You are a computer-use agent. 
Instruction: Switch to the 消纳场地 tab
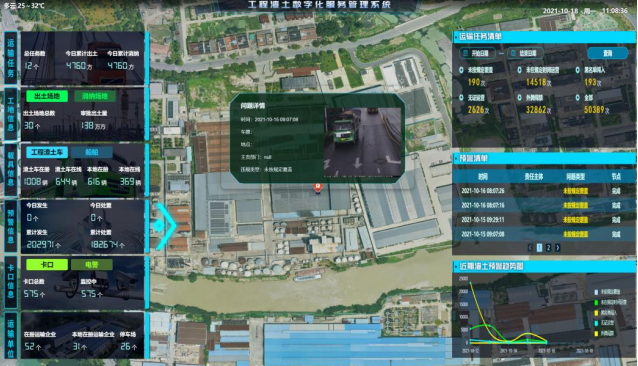(x=95, y=96)
